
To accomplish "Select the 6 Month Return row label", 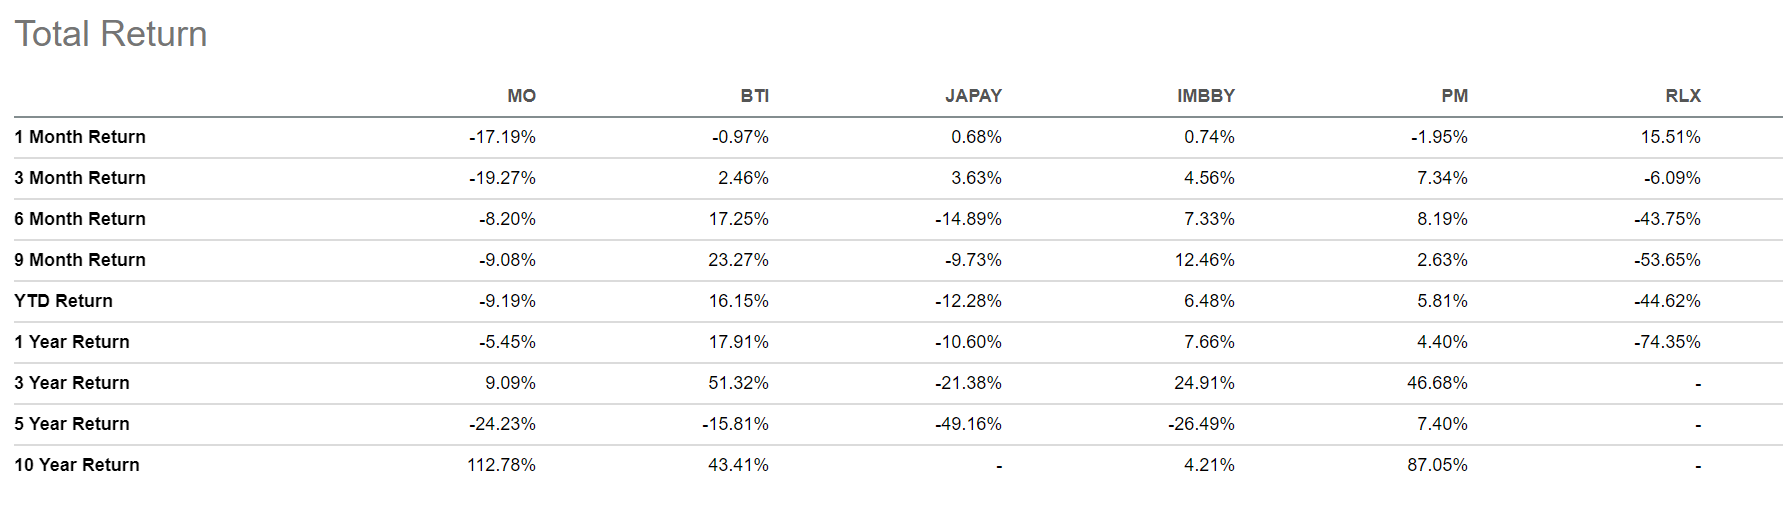I will tap(80, 219).
